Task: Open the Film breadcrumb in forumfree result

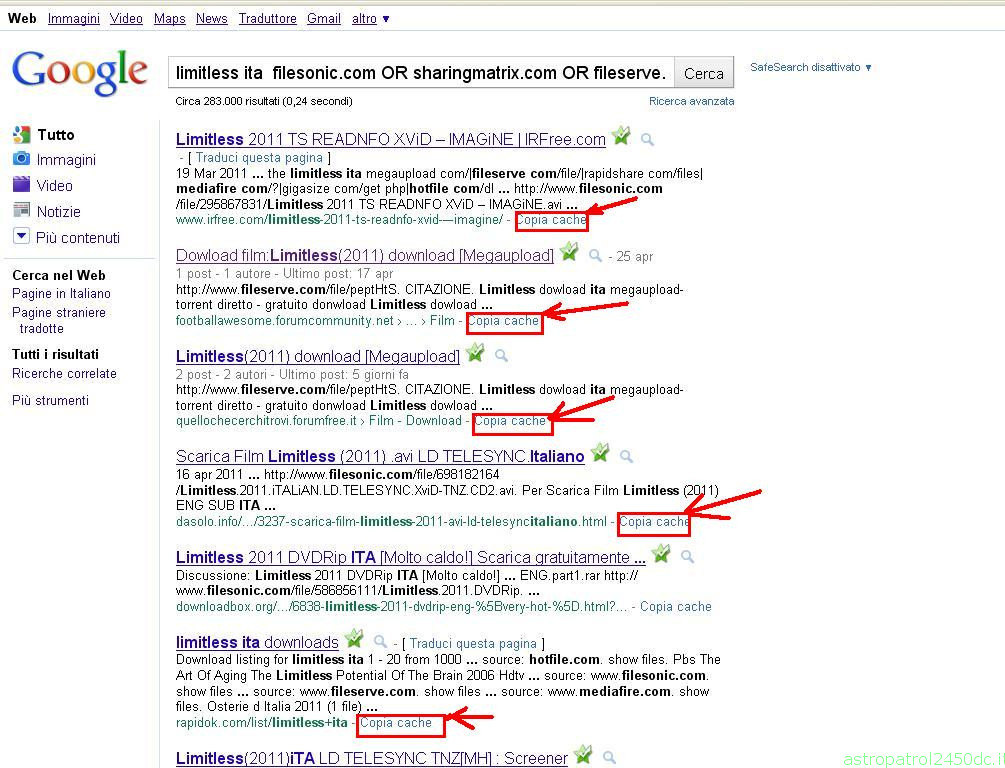Action: click(381, 421)
